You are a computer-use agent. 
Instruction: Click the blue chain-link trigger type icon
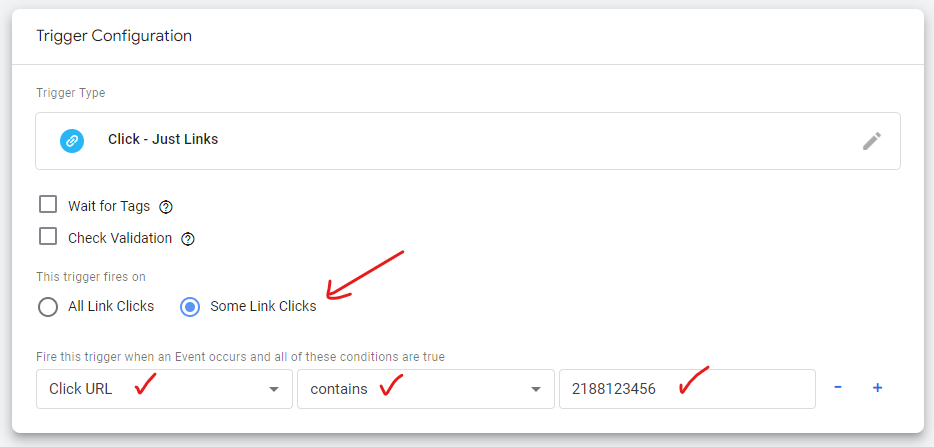[71, 141]
